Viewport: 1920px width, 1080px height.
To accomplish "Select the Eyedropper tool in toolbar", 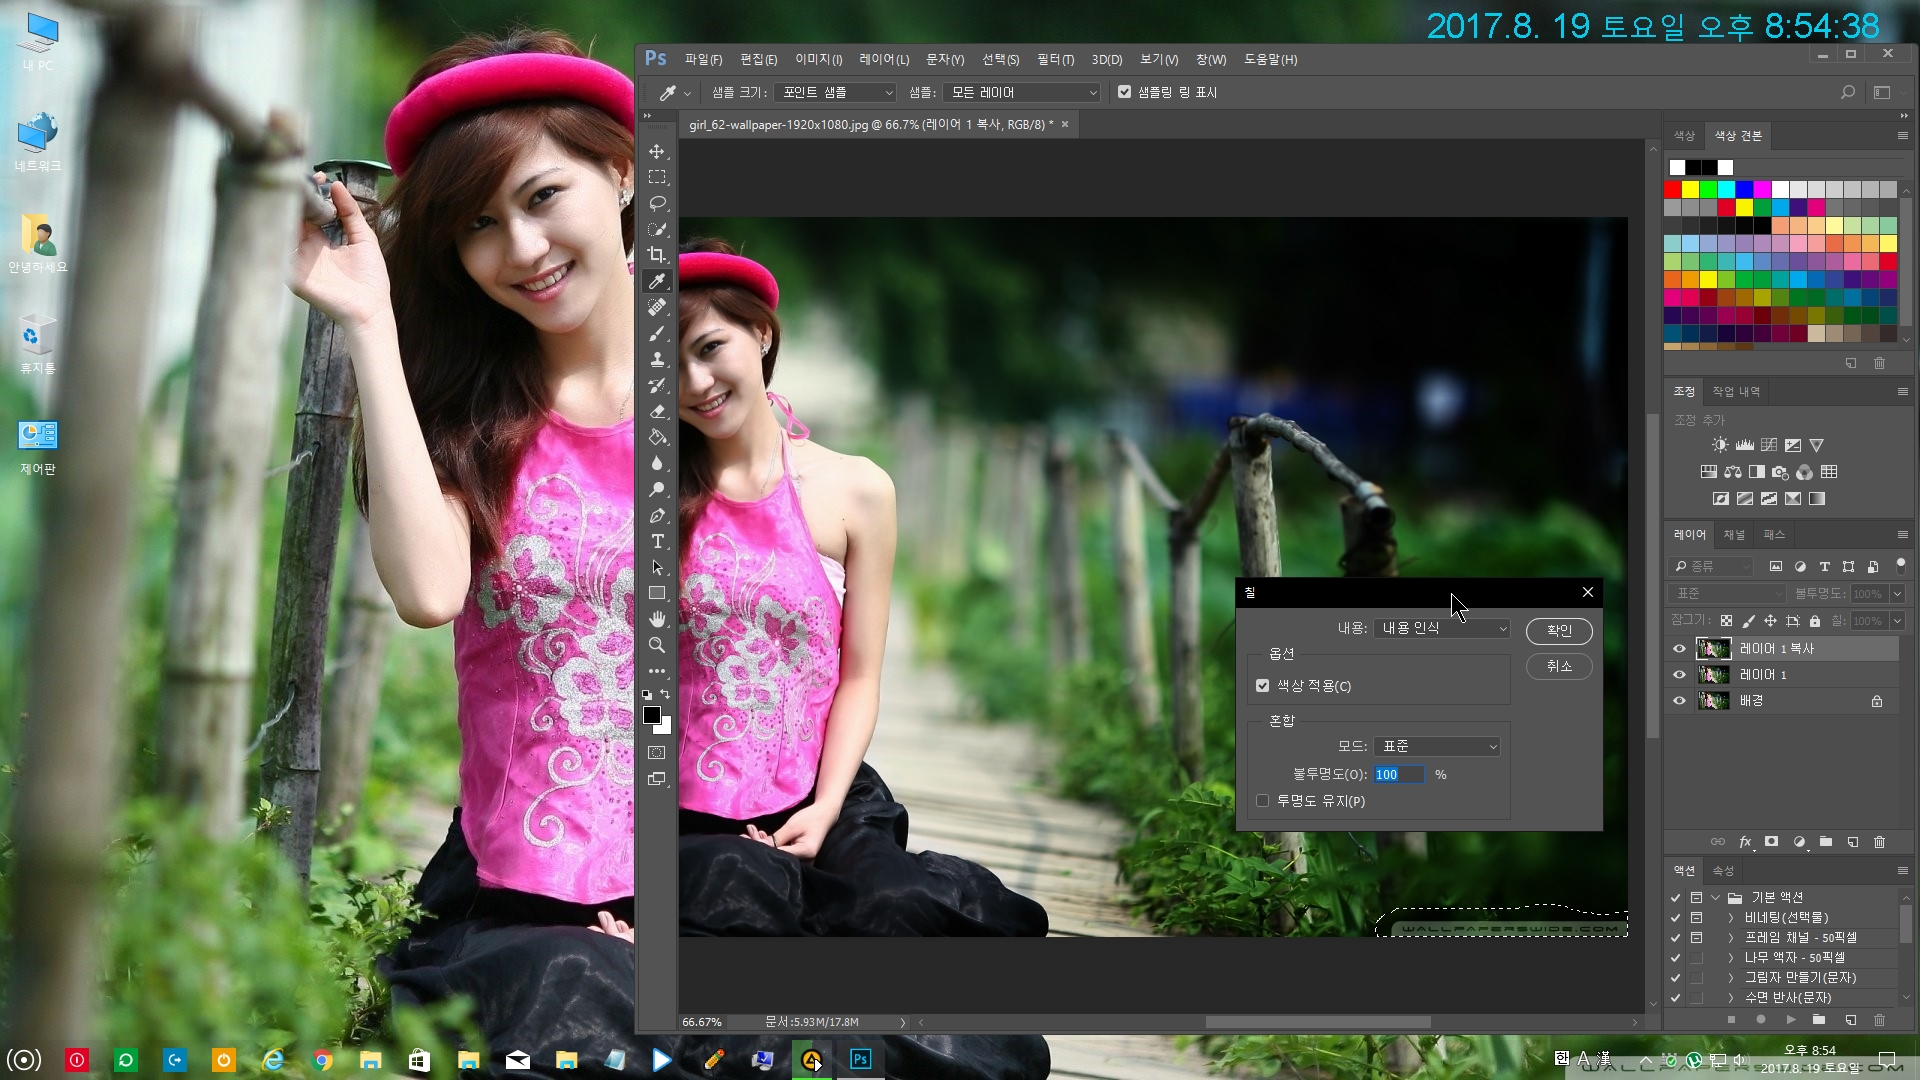I will pyautogui.click(x=657, y=282).
